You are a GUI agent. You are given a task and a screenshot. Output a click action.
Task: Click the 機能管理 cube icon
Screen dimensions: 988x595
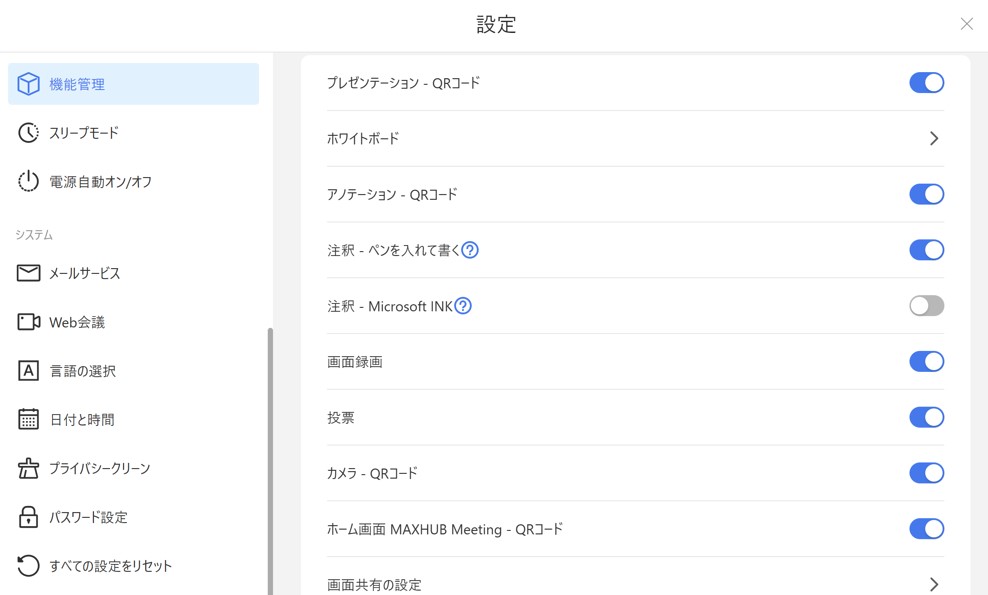(x=29, y=84)
